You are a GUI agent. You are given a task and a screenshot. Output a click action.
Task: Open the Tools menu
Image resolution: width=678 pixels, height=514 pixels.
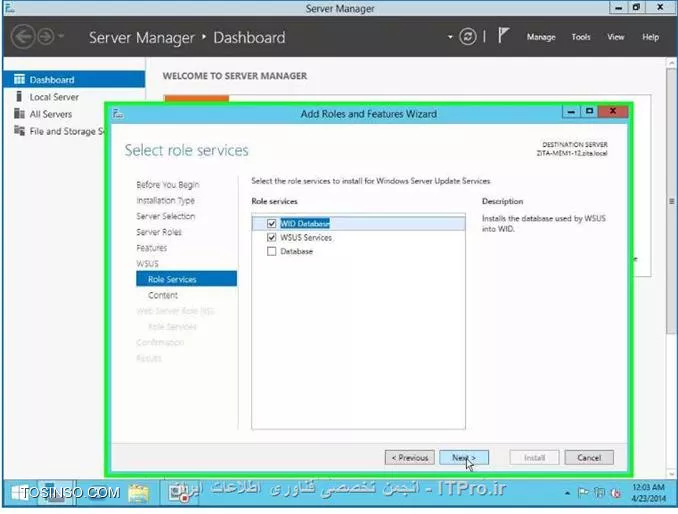coord(581,37)
